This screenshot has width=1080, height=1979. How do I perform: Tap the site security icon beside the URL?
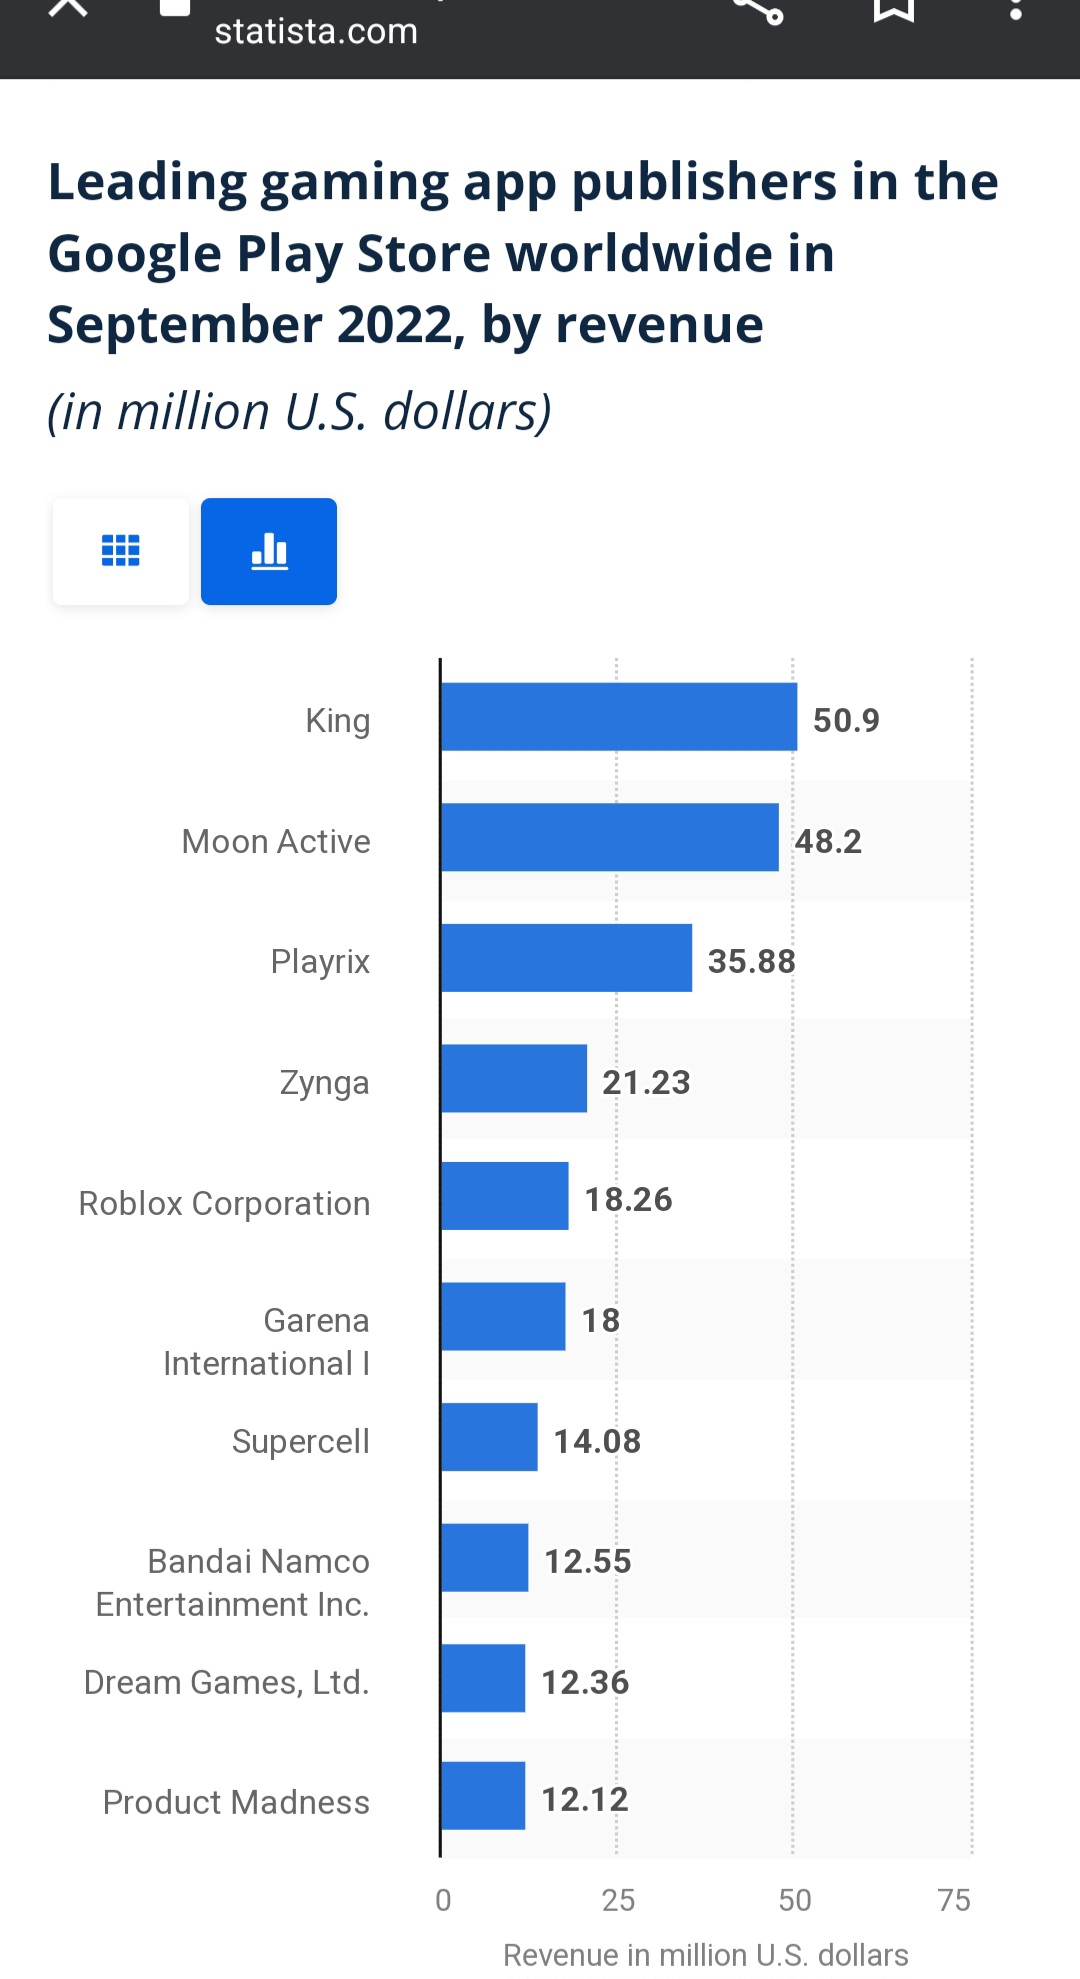pos(175,8)
